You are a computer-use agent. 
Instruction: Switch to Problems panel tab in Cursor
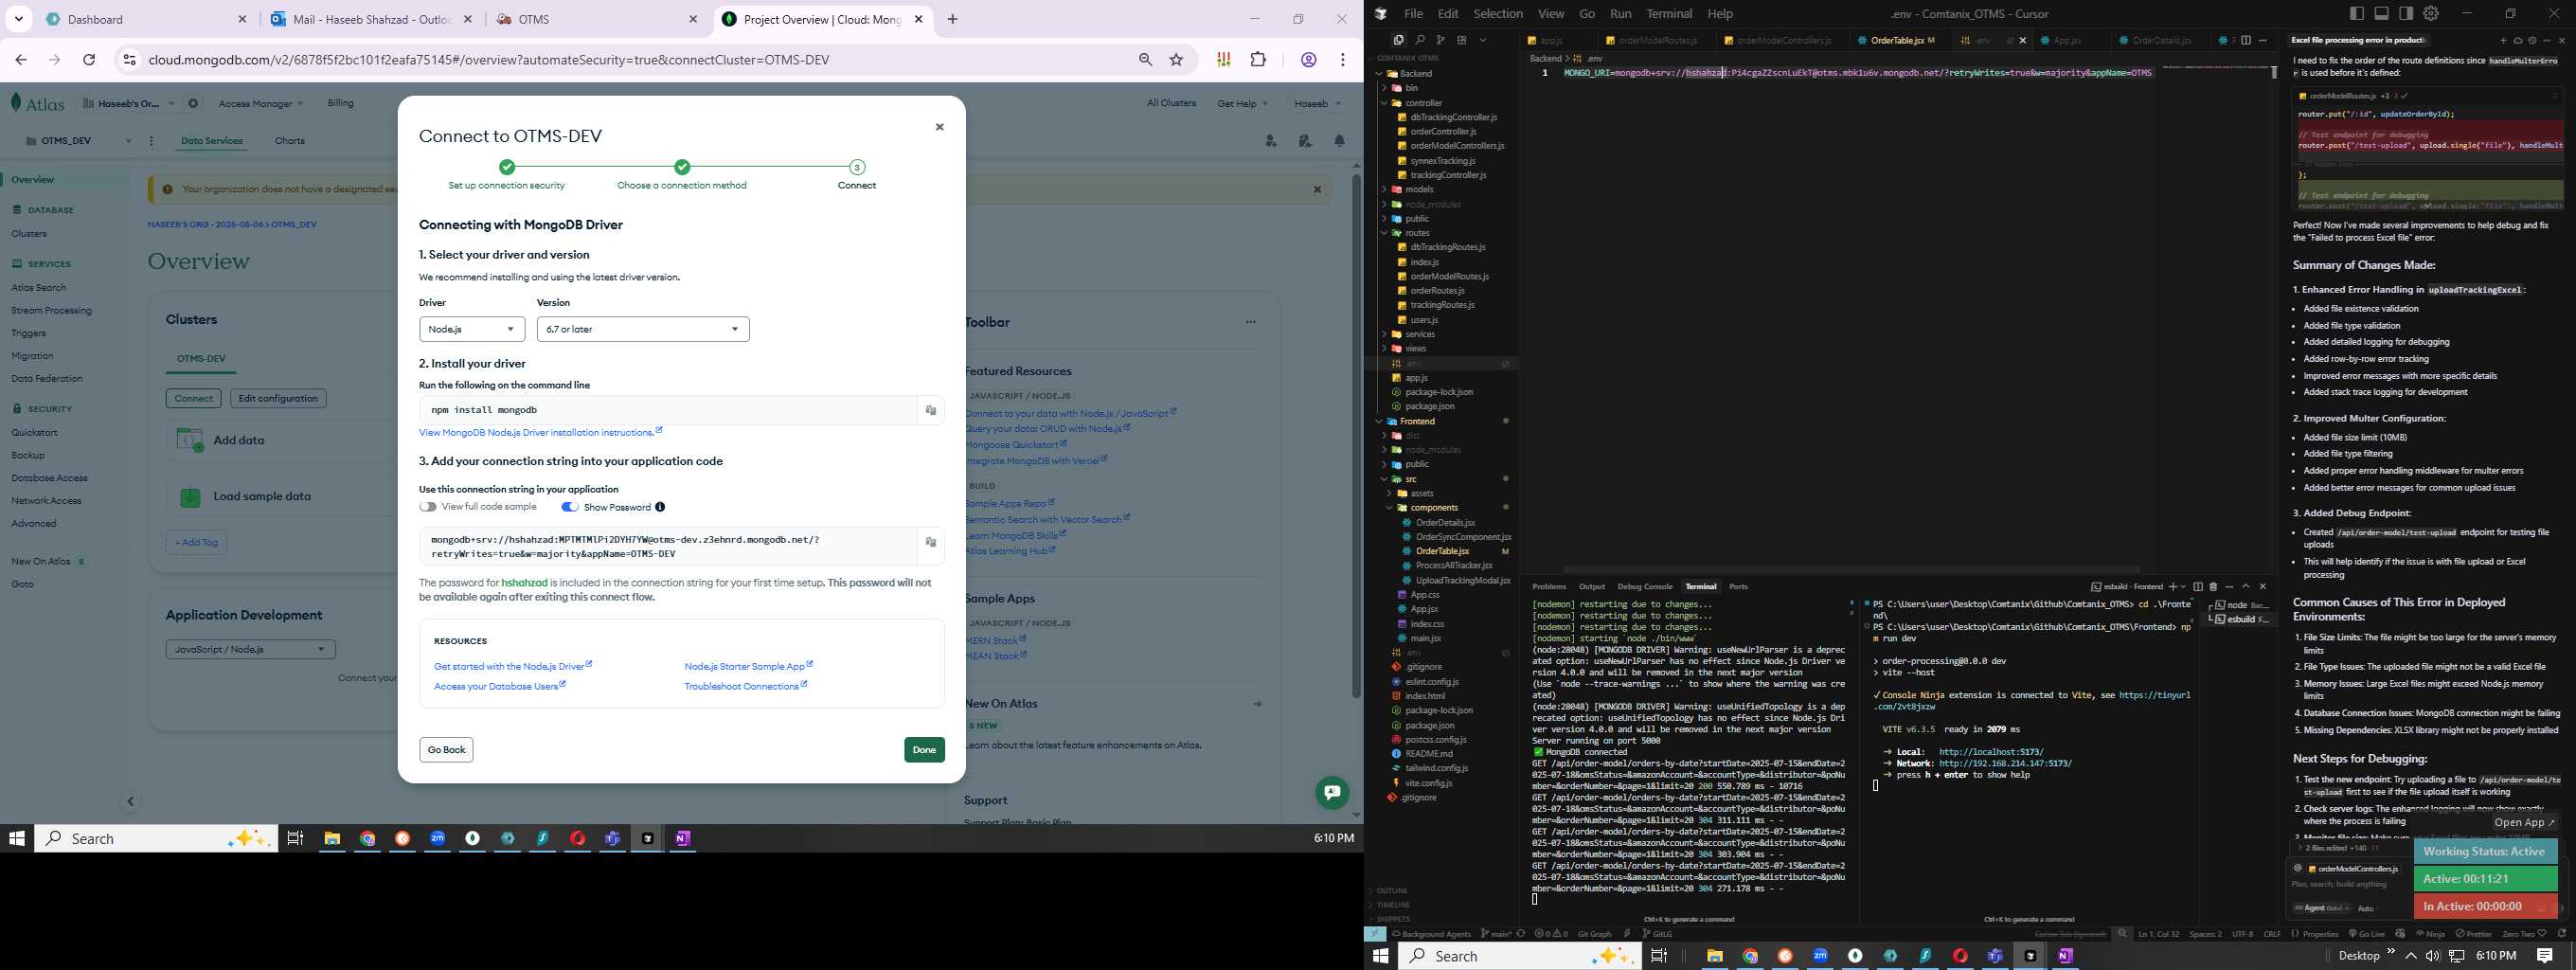1549,587
